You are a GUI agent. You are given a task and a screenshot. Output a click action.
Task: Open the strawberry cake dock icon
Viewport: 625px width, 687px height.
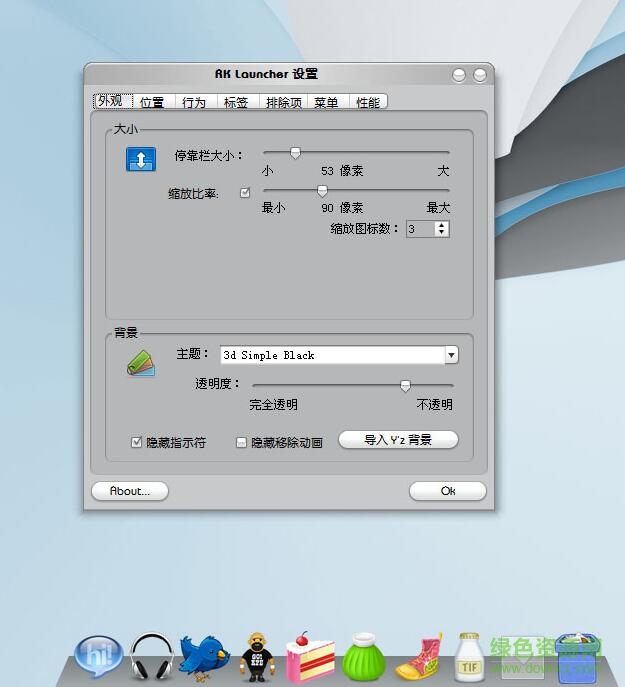pos(307,657)
